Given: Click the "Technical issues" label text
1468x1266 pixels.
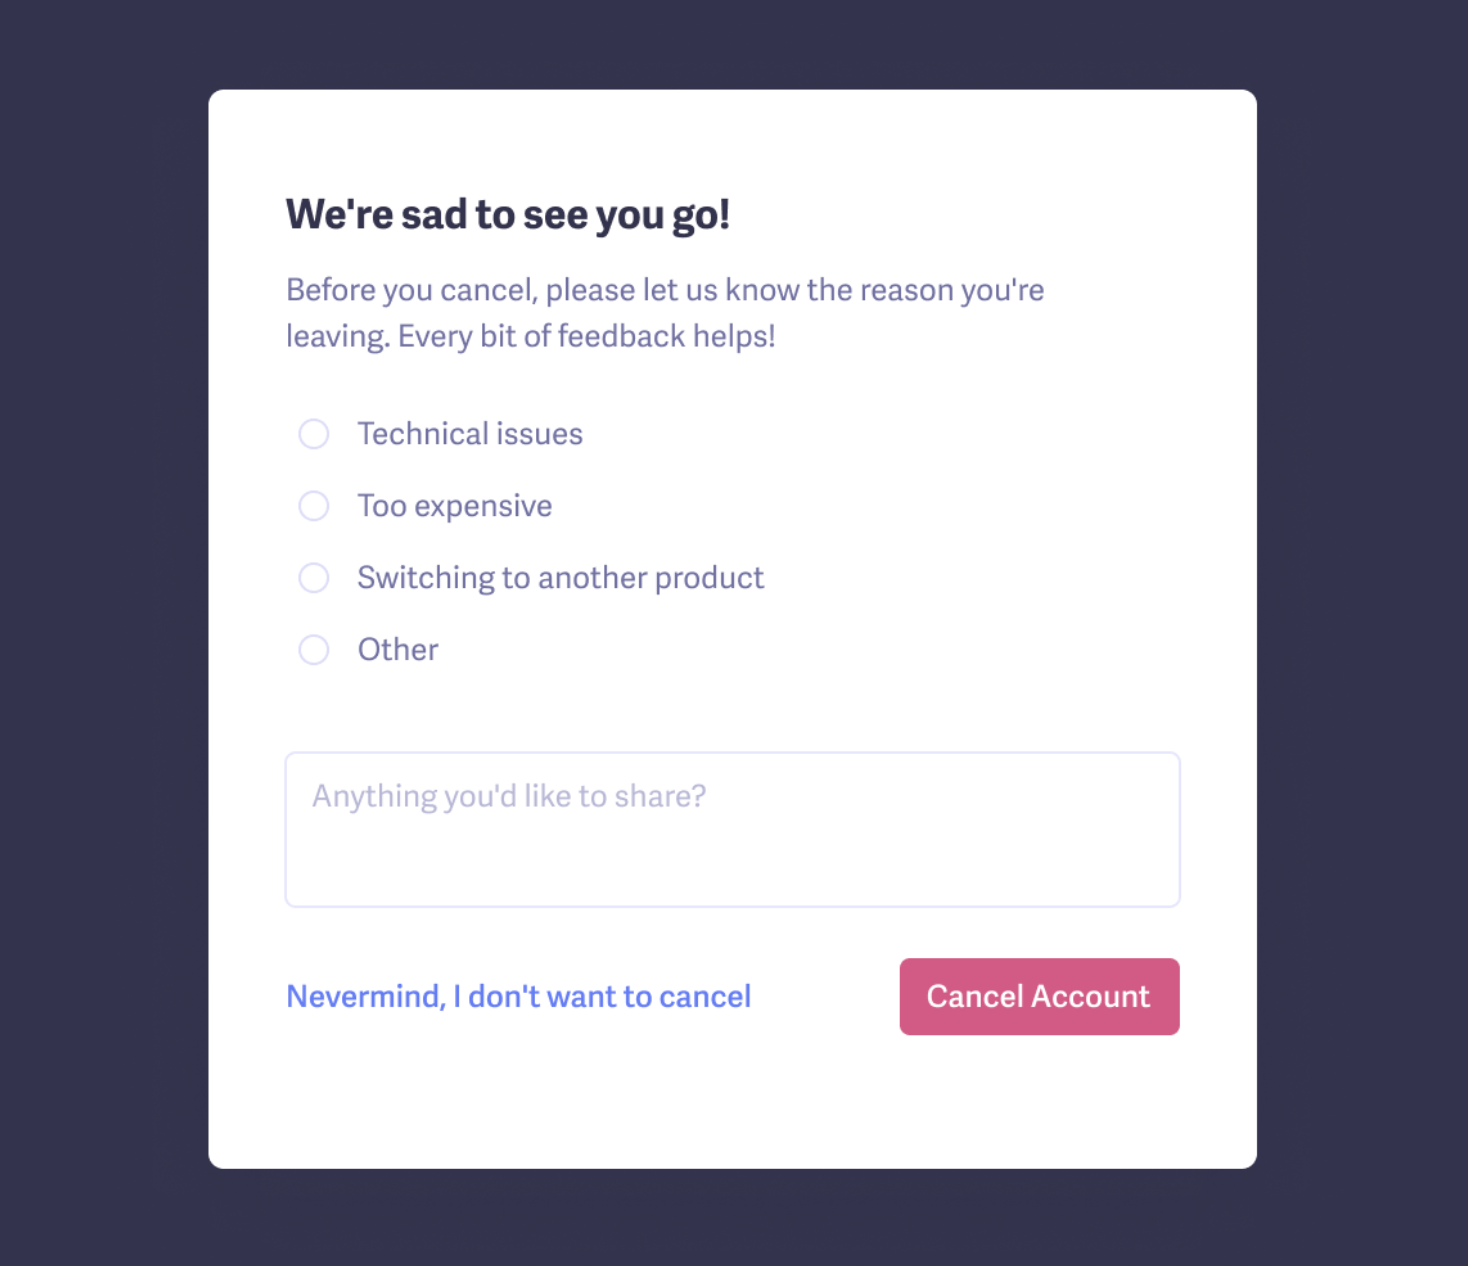Looking at the screenshot, I should [x=470, y=434].
